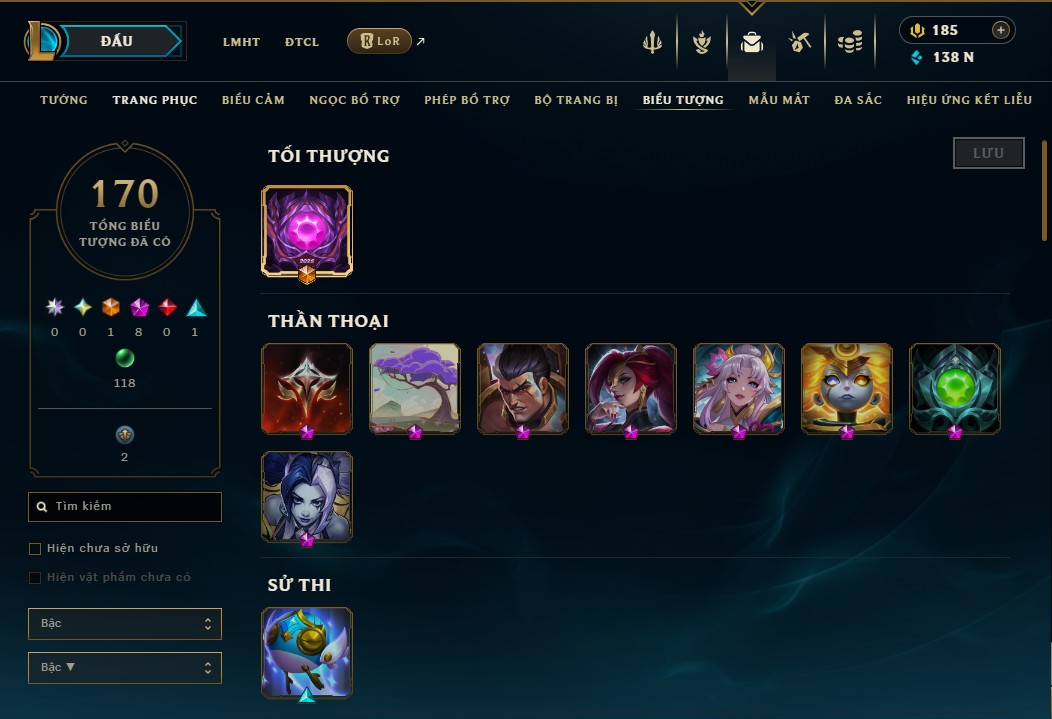Click the LoR launcher badge
Image resolution: width=1052 pixels, height=719 pixels.
coord(379,41)
